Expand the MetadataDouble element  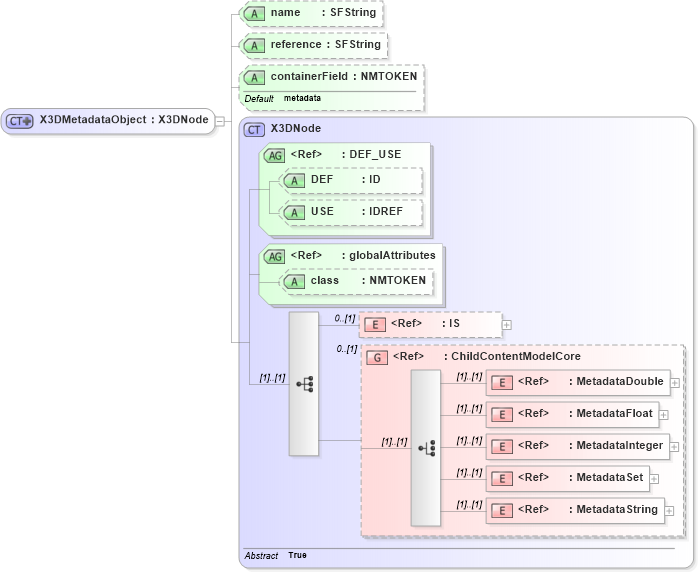tap(675, 383)
